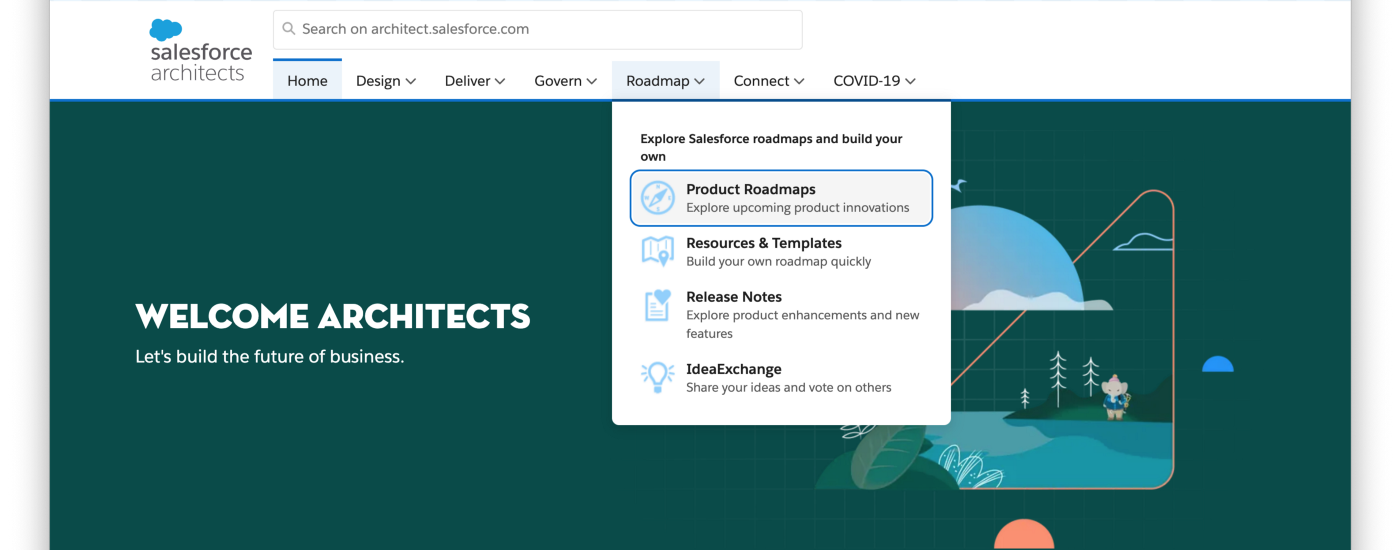Click the IdeaExchange lightbulb icon
Viewport: 1400px width, 550px height.
[x=658, y=377]
